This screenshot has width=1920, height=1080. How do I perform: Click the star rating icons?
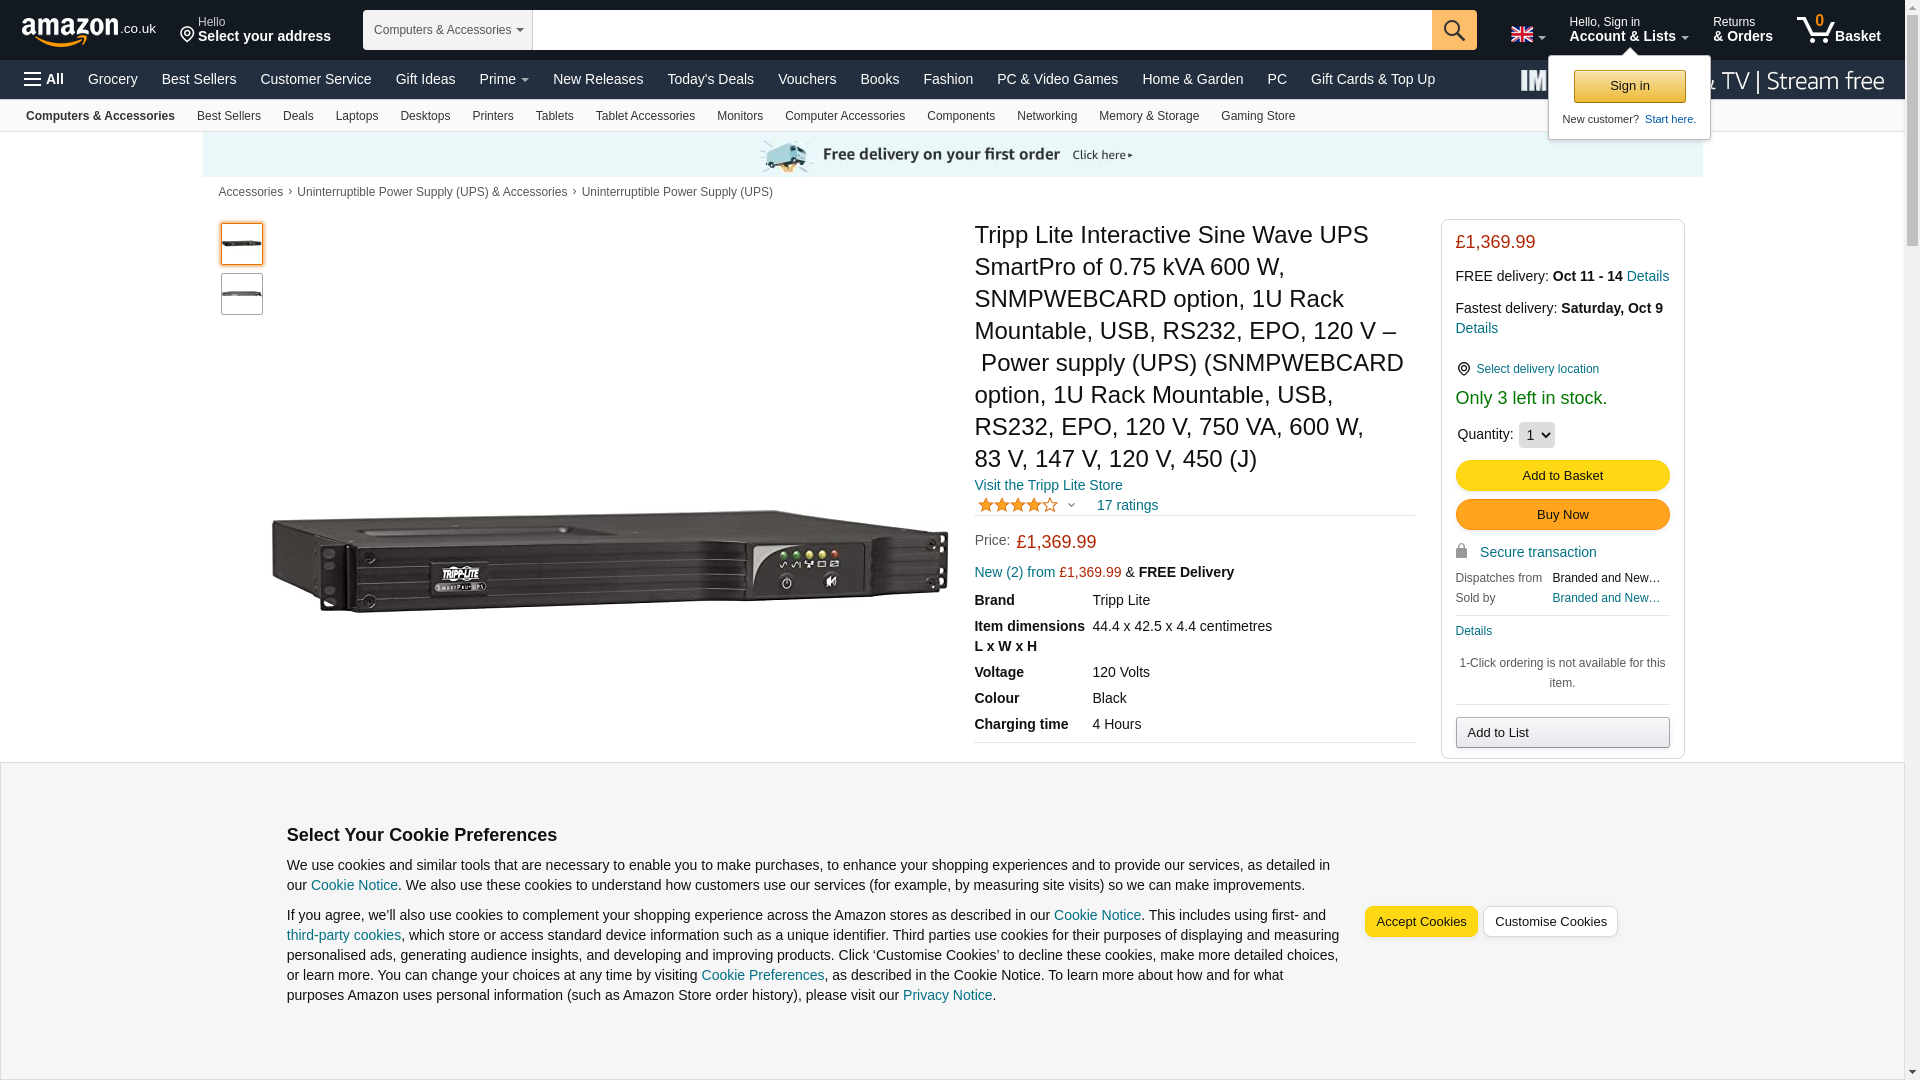coord(1017,506)
